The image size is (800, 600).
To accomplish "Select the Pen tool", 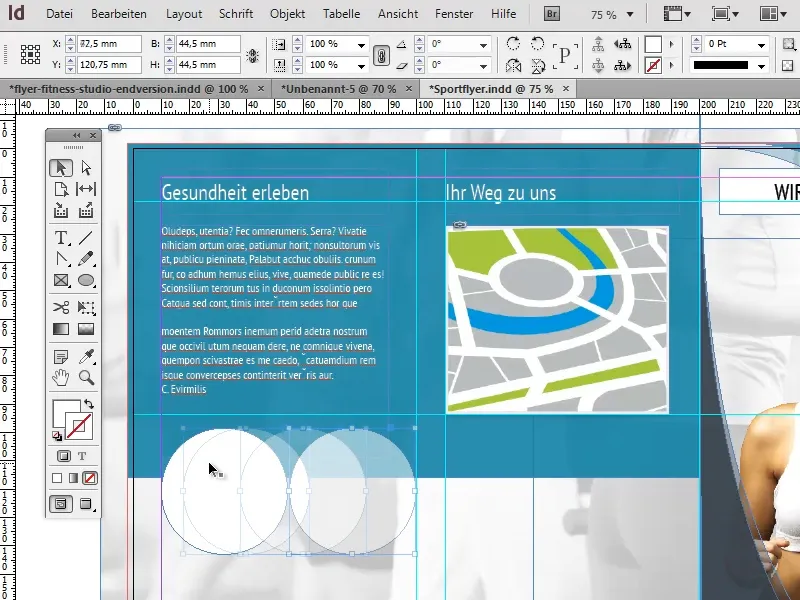I will coord(61,259).
